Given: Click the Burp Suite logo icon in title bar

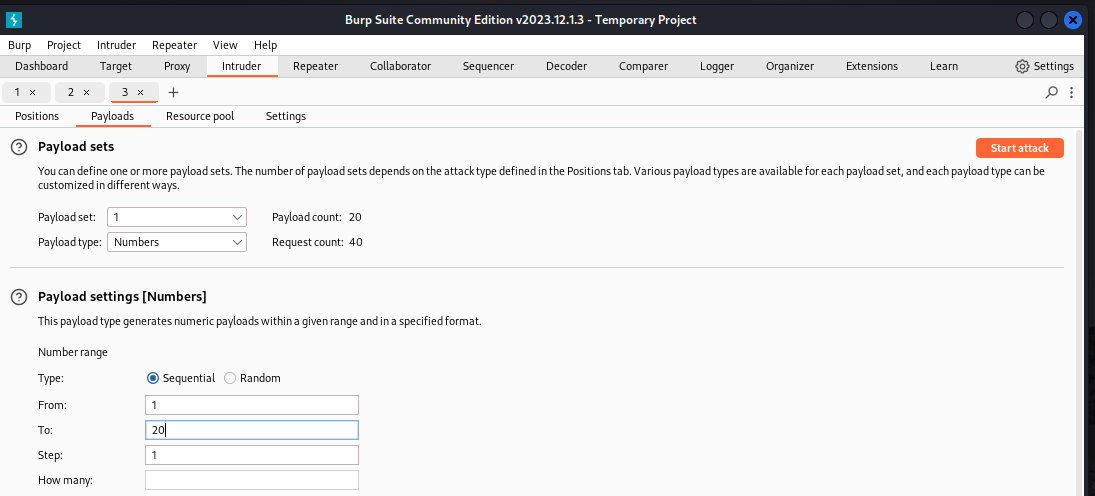Looking at the screenshot, I should [x=14, y=20].
